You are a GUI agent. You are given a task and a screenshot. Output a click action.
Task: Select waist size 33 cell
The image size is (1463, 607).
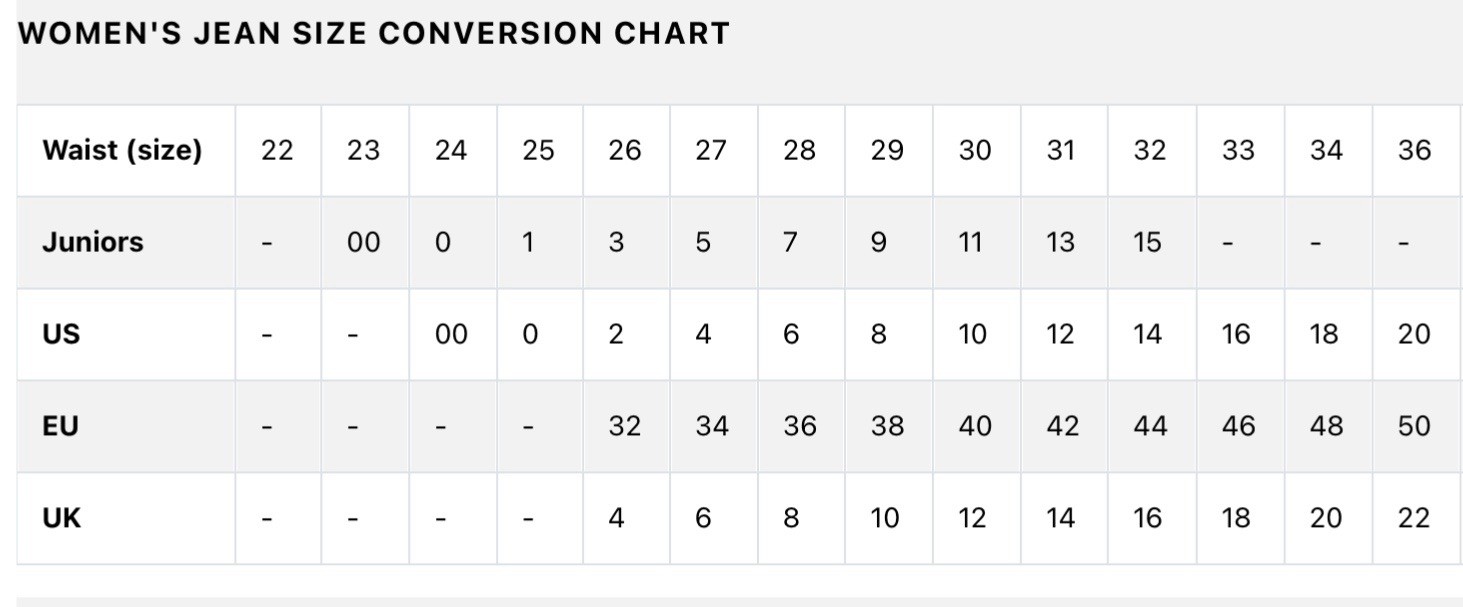pos(1237,151)
